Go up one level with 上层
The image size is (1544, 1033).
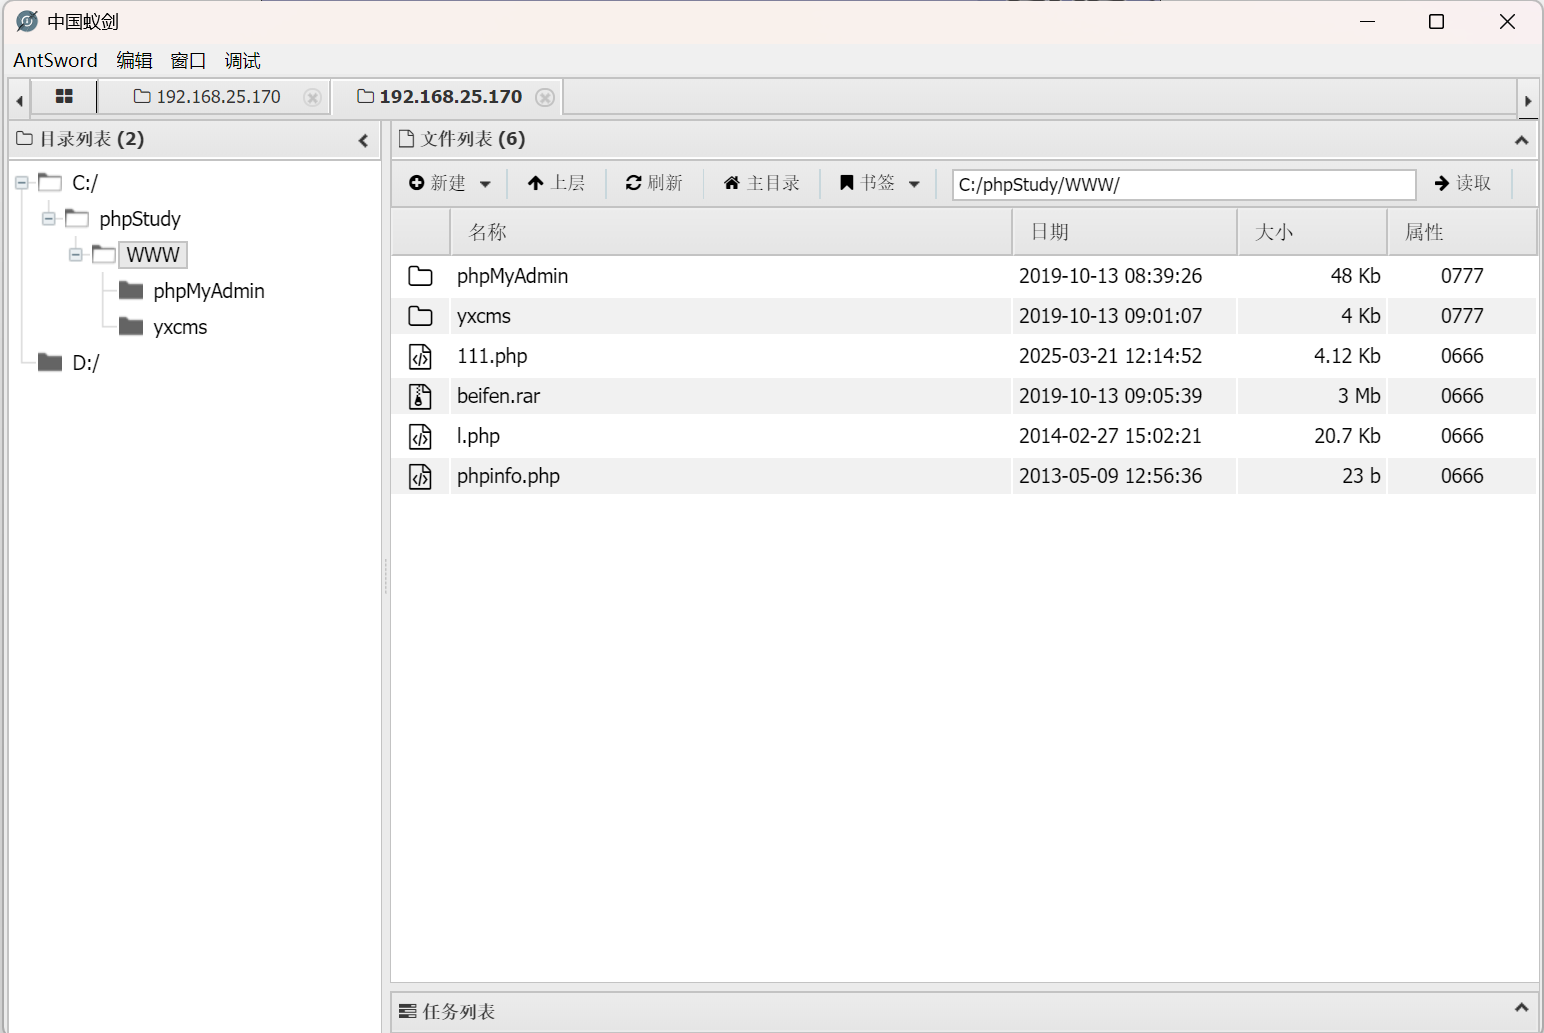[556, 183]
